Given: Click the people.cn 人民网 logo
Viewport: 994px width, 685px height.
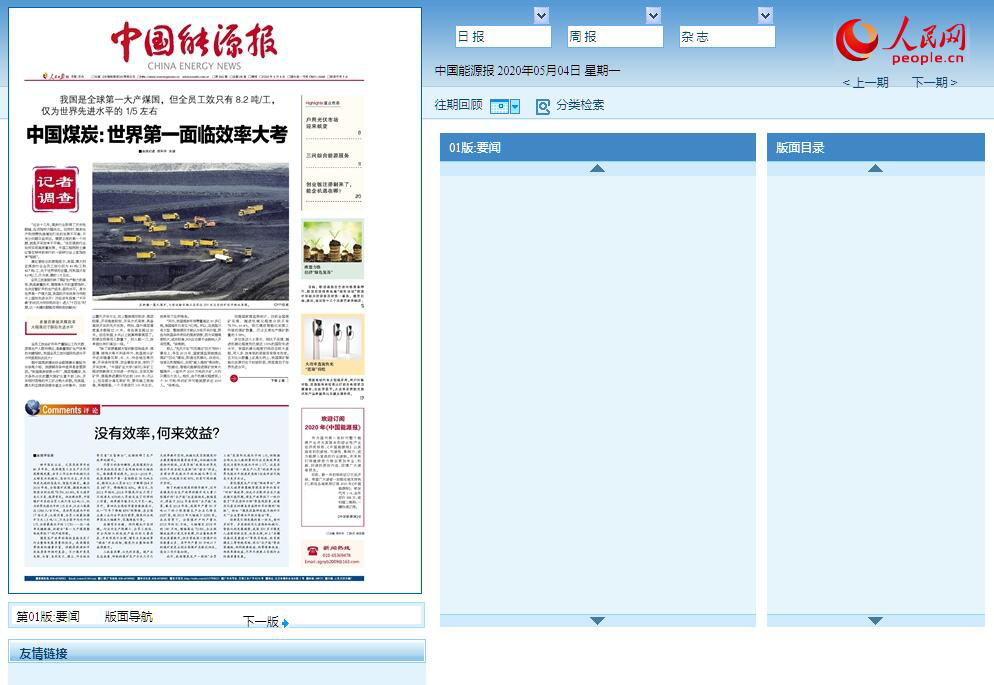Looking at the screenshot, I should (x=901, y=42).
